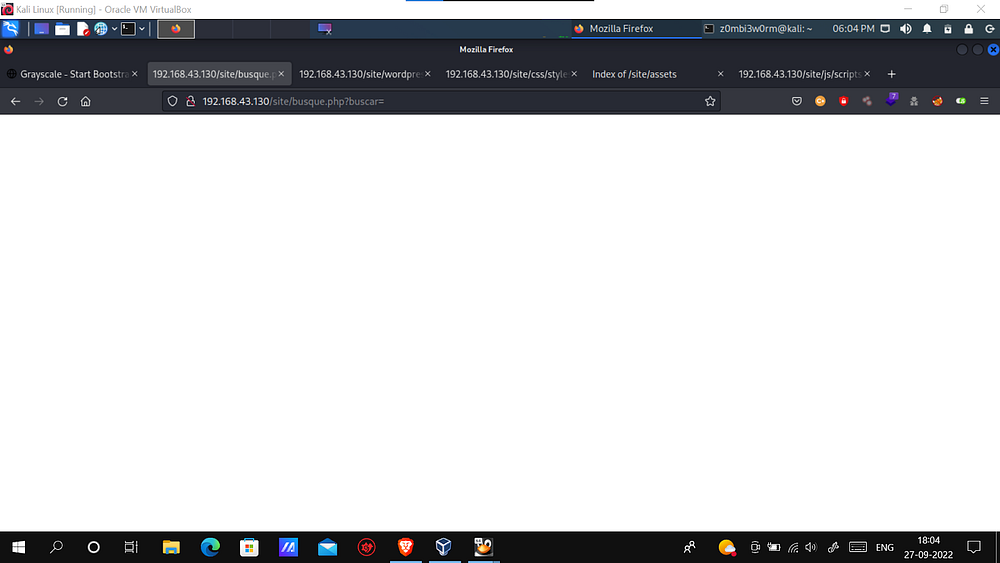The width and height of the screenshot is (1000, 563).
Task: Open a new Firefox tab
Action: tap(892, 74)
